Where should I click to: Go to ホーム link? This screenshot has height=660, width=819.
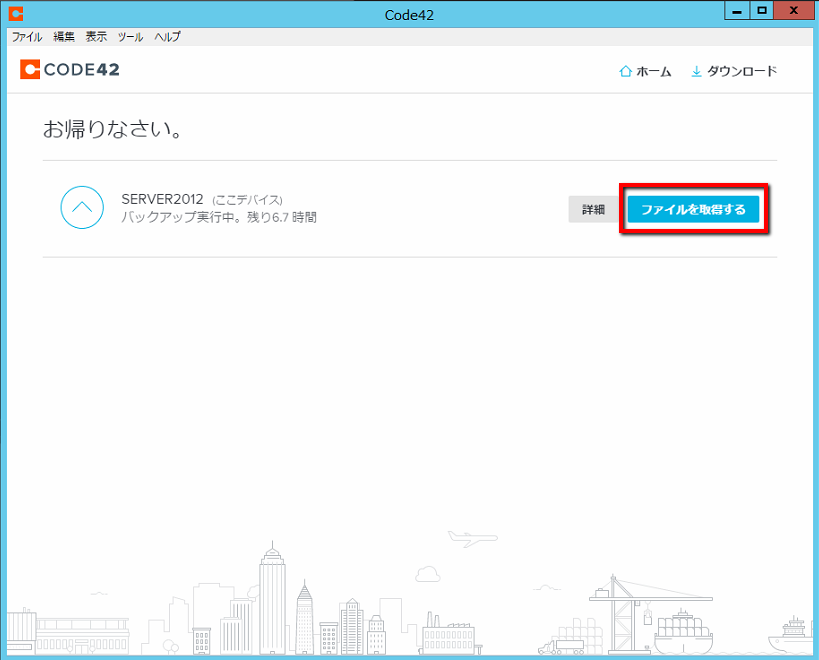pyautogui.click(x=645, y=71)
